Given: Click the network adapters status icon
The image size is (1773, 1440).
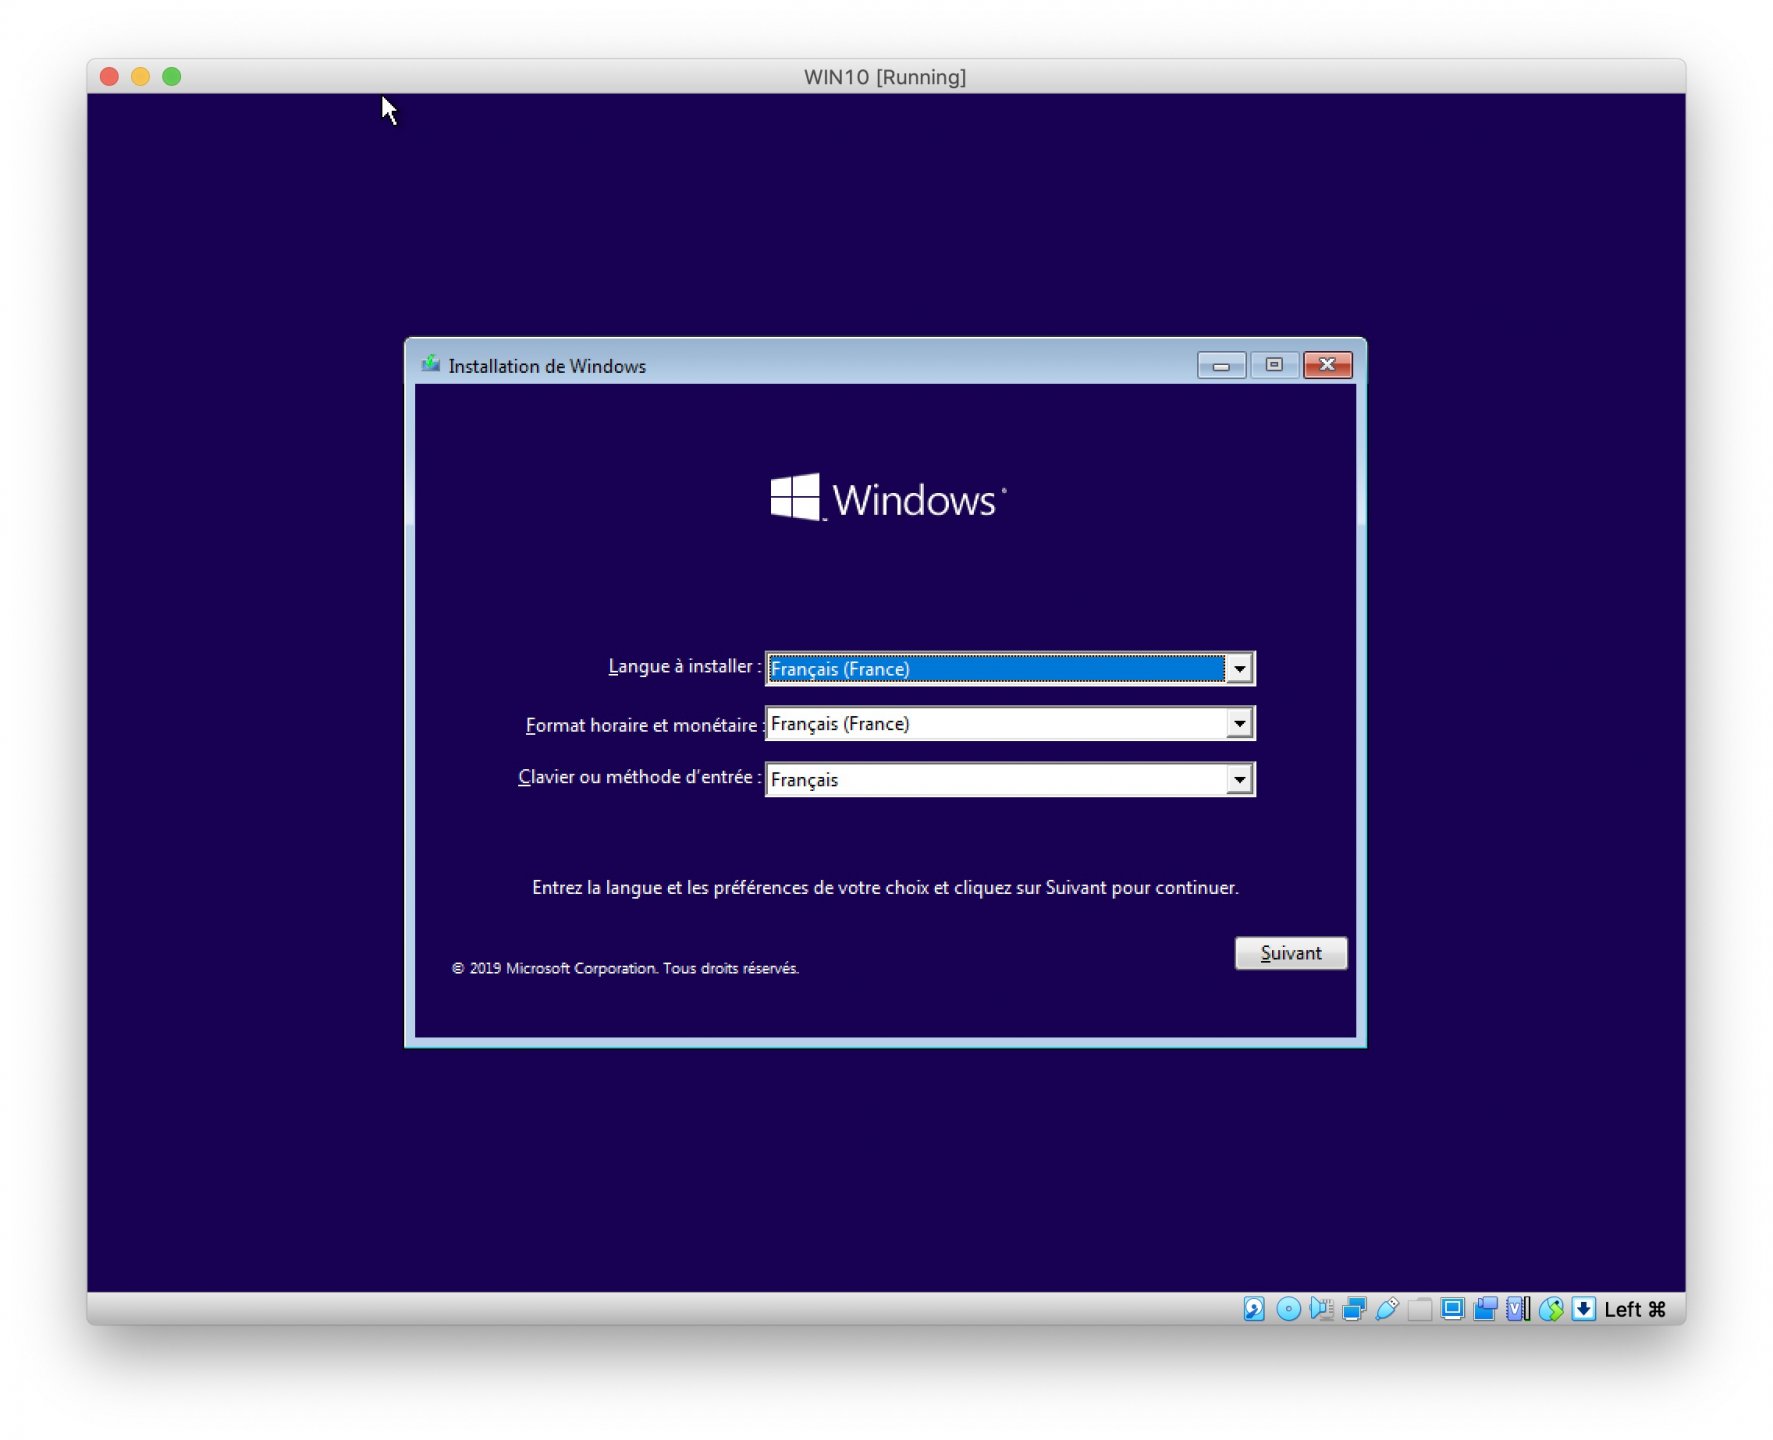Looking at the screenshot, I should click(x=1354, y=1308).
